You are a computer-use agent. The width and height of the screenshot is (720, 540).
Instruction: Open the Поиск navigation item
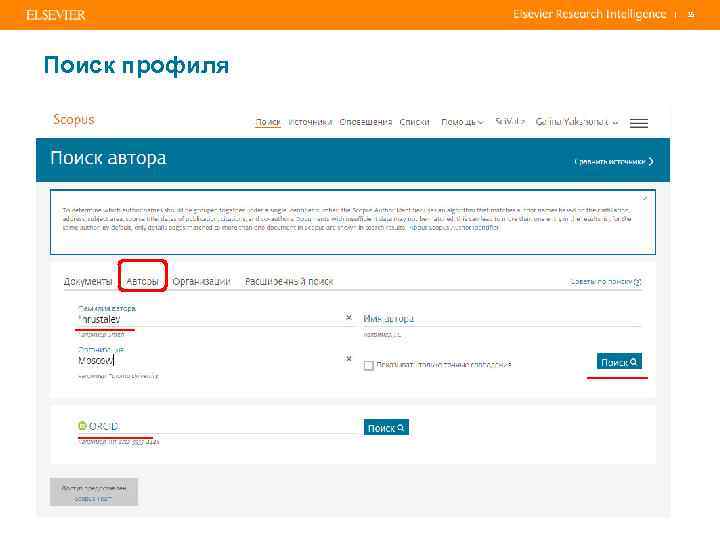pos(268,122)
